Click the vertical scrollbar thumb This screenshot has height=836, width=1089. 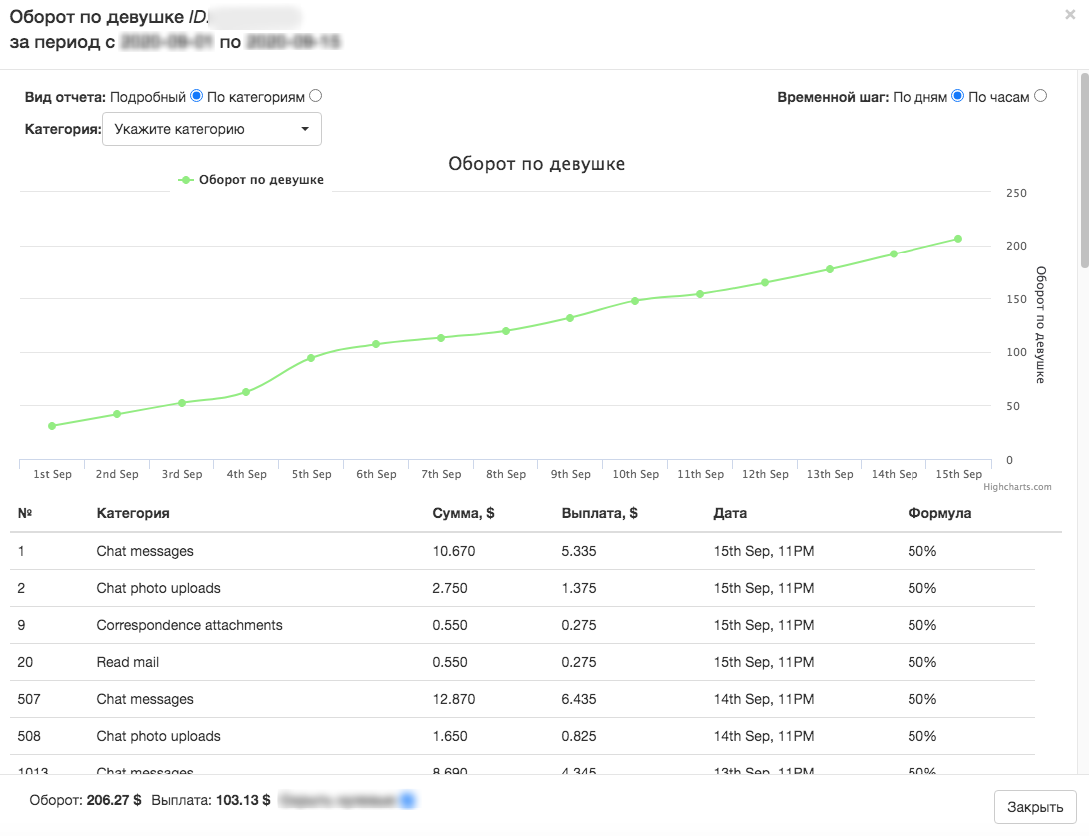[x=1084, y=170]
